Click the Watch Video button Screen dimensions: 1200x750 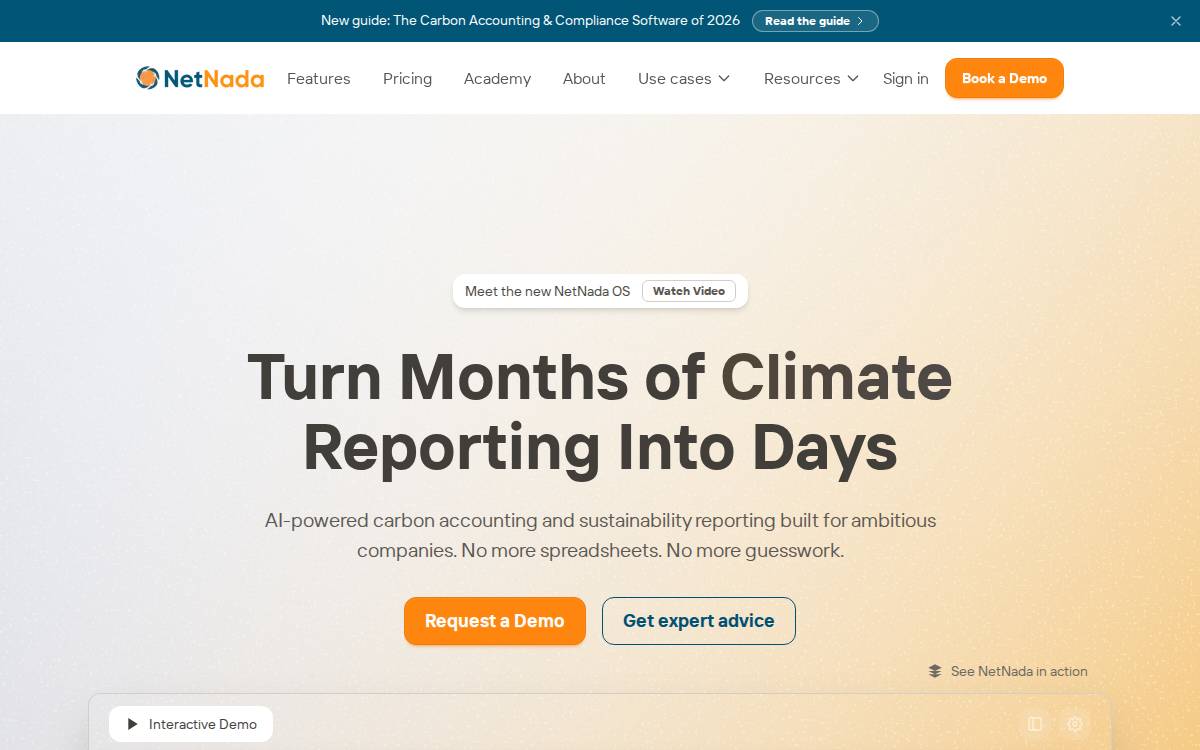click(689, 291)
